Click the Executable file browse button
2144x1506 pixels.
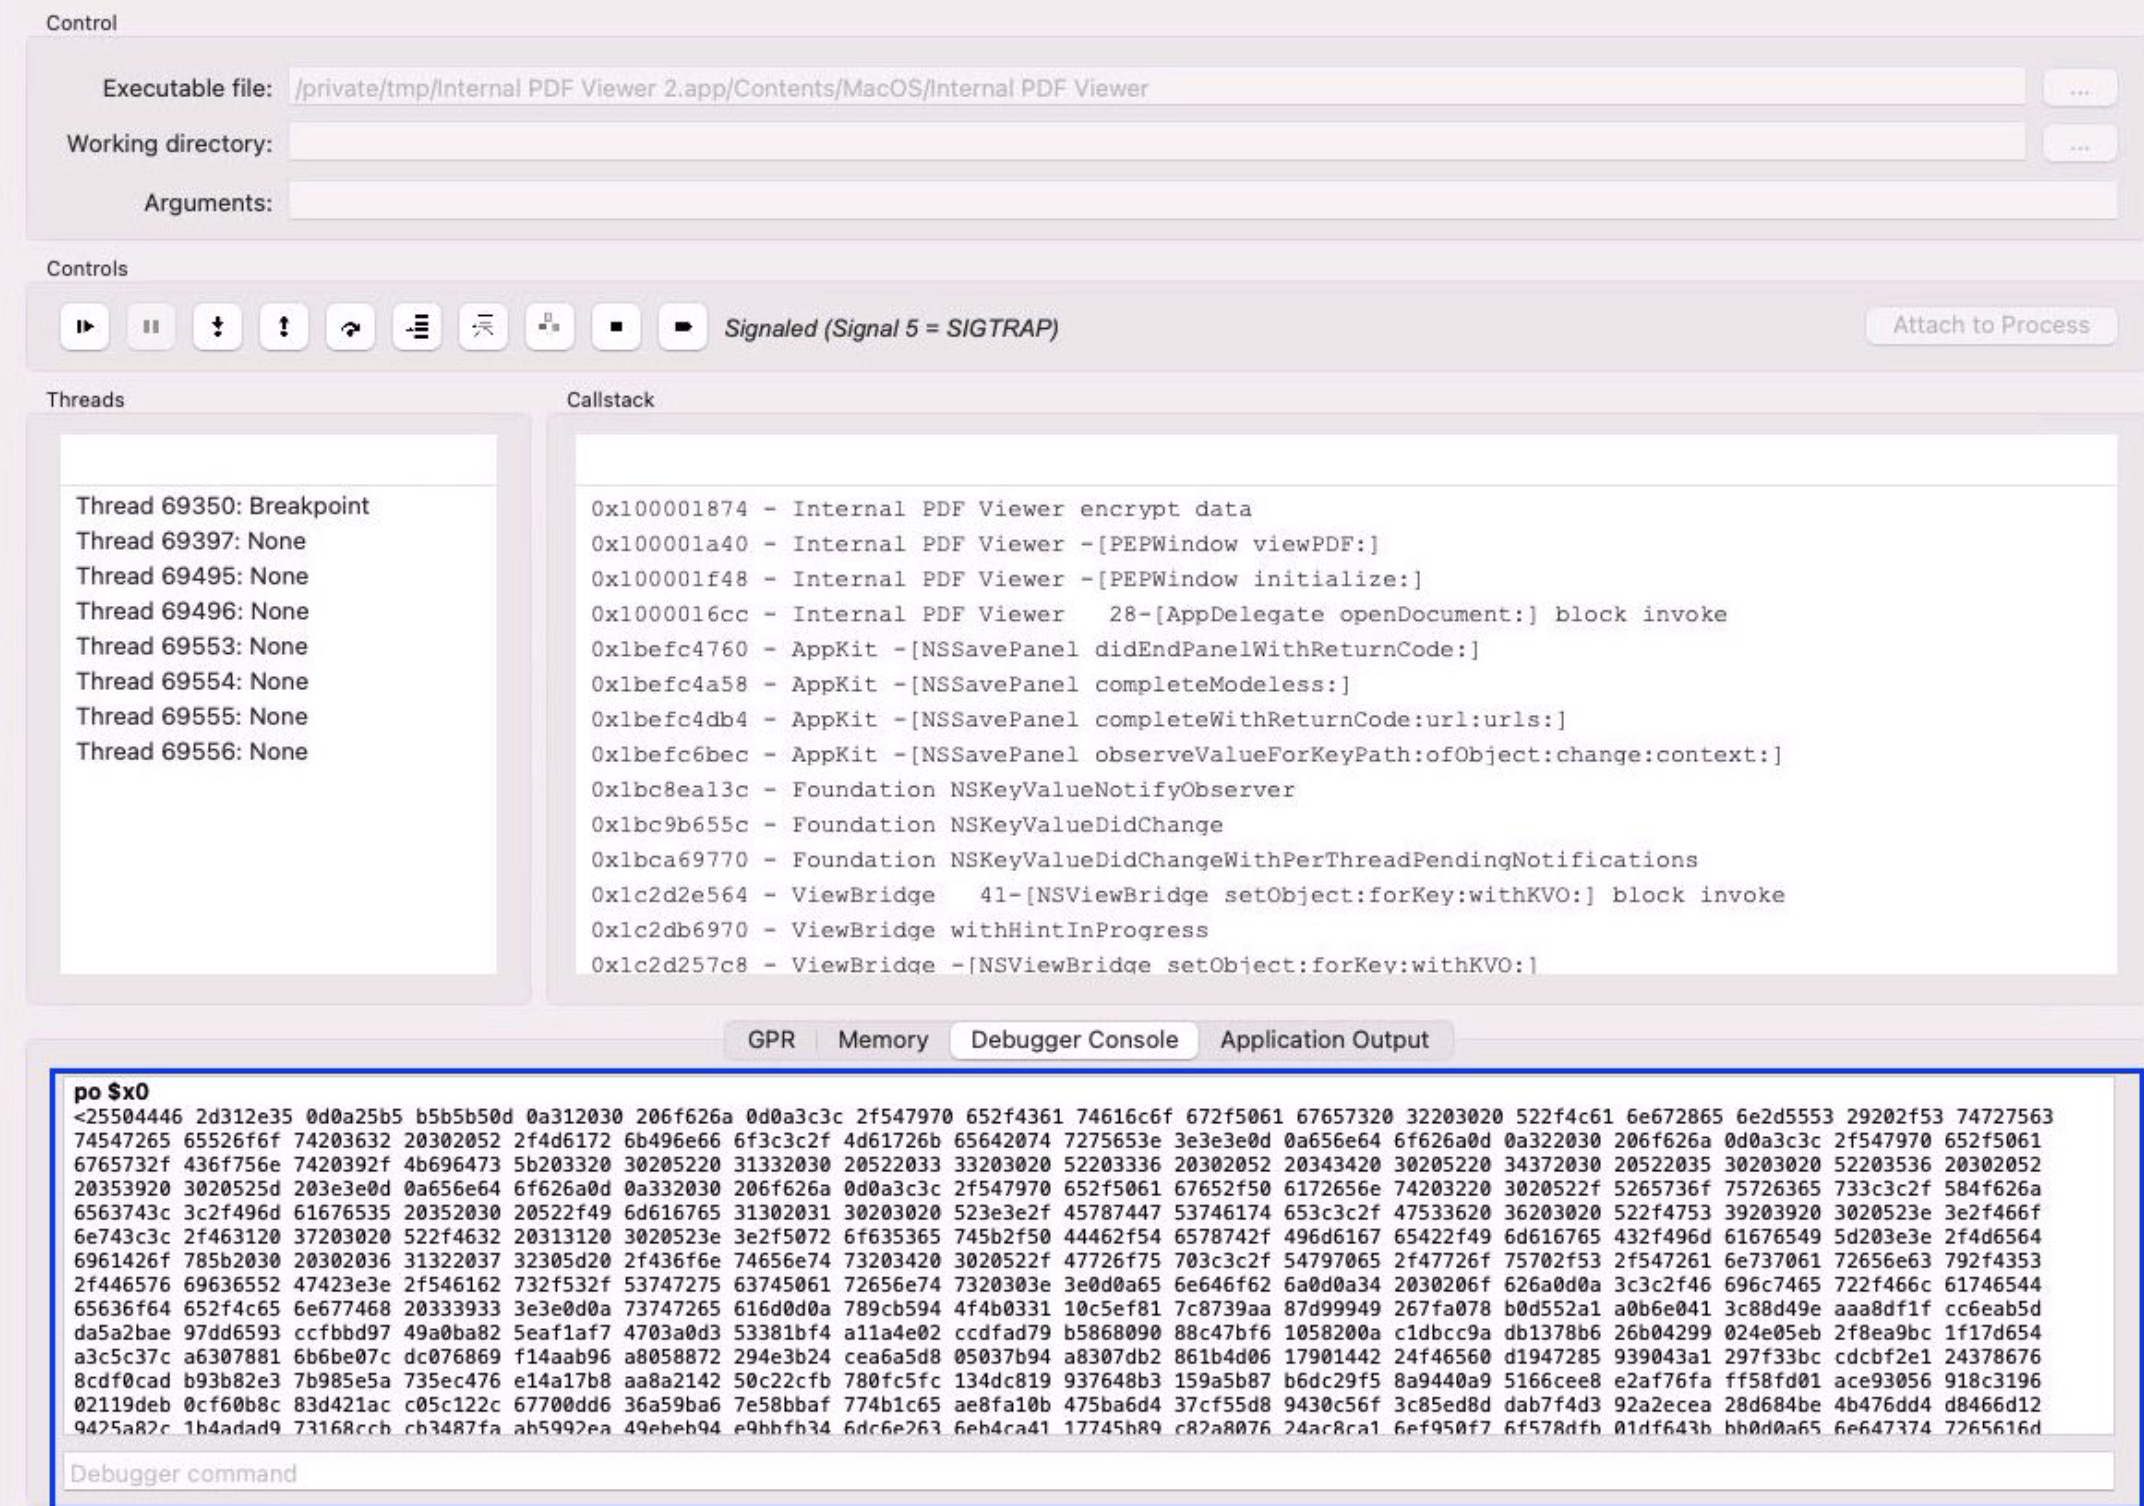pos(2079,89)
